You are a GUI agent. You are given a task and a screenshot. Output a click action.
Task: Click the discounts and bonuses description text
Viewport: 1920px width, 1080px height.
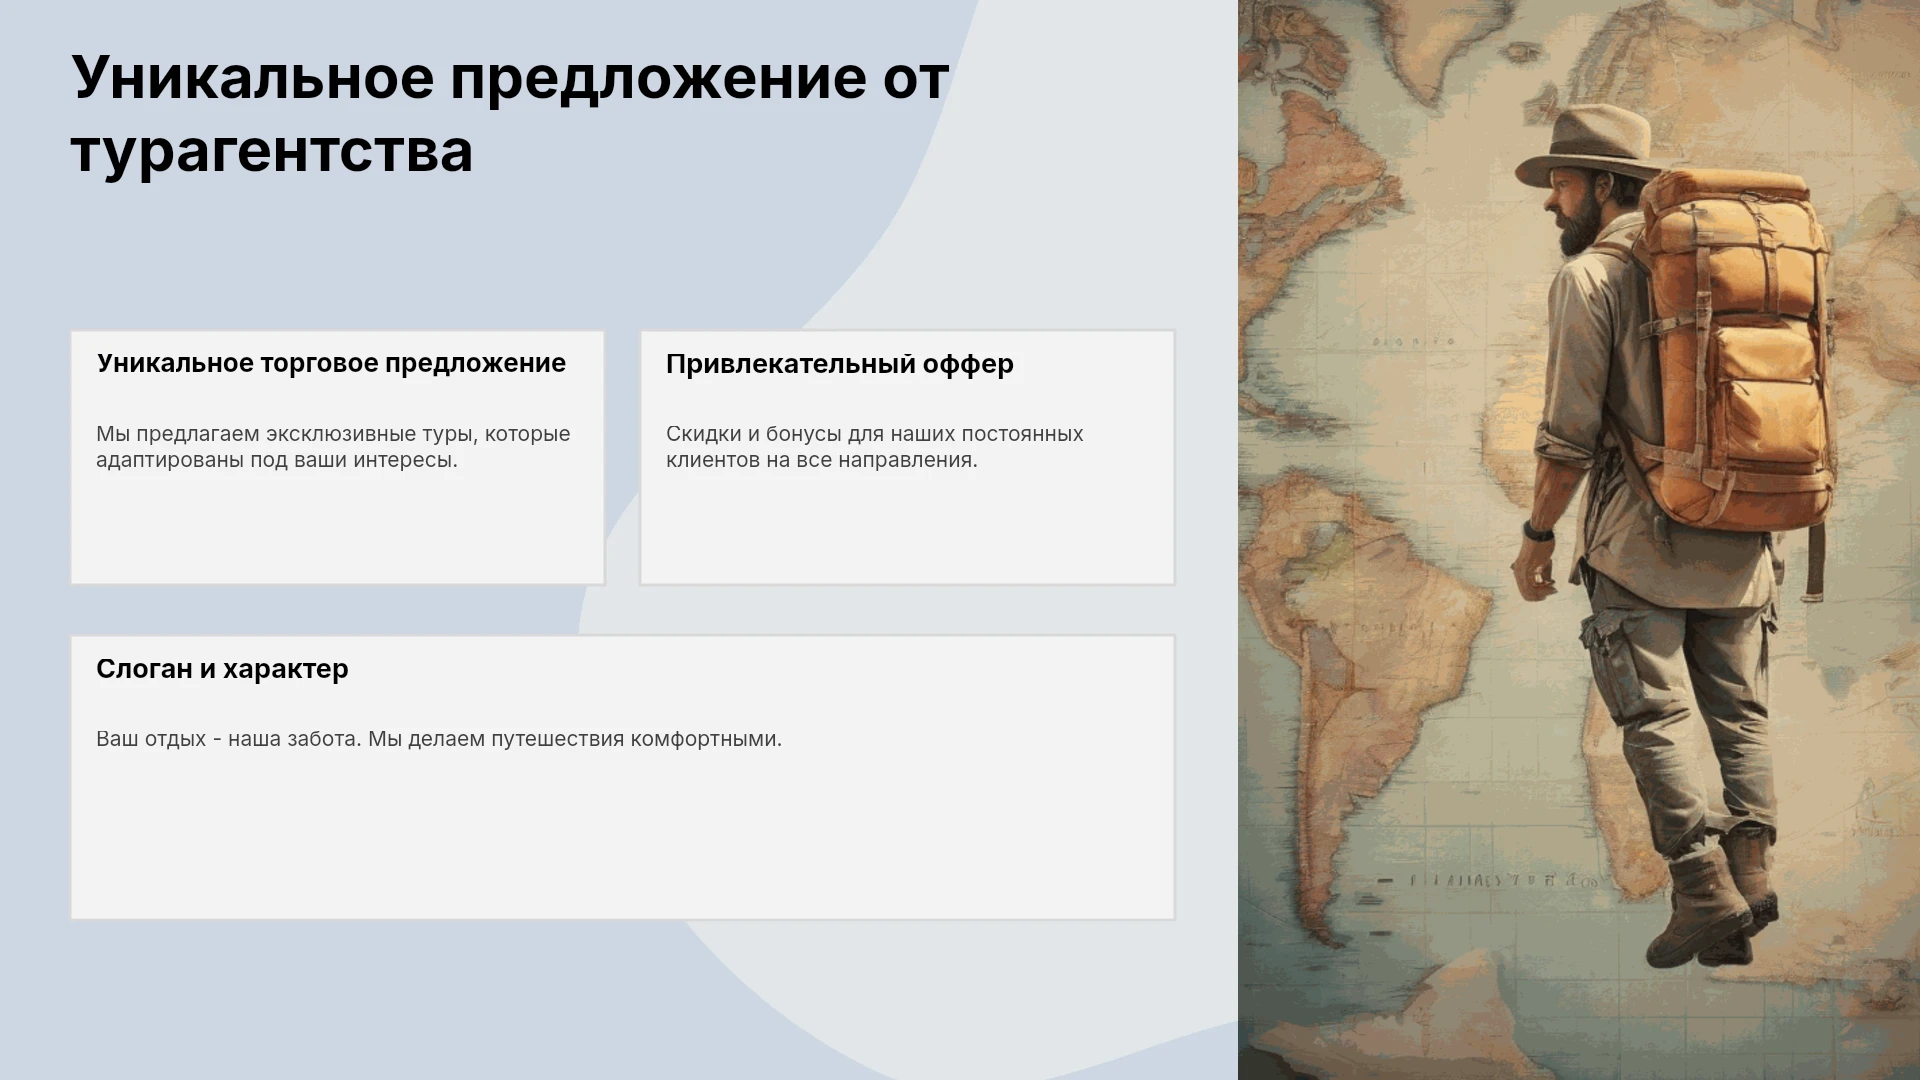point(874,447)
